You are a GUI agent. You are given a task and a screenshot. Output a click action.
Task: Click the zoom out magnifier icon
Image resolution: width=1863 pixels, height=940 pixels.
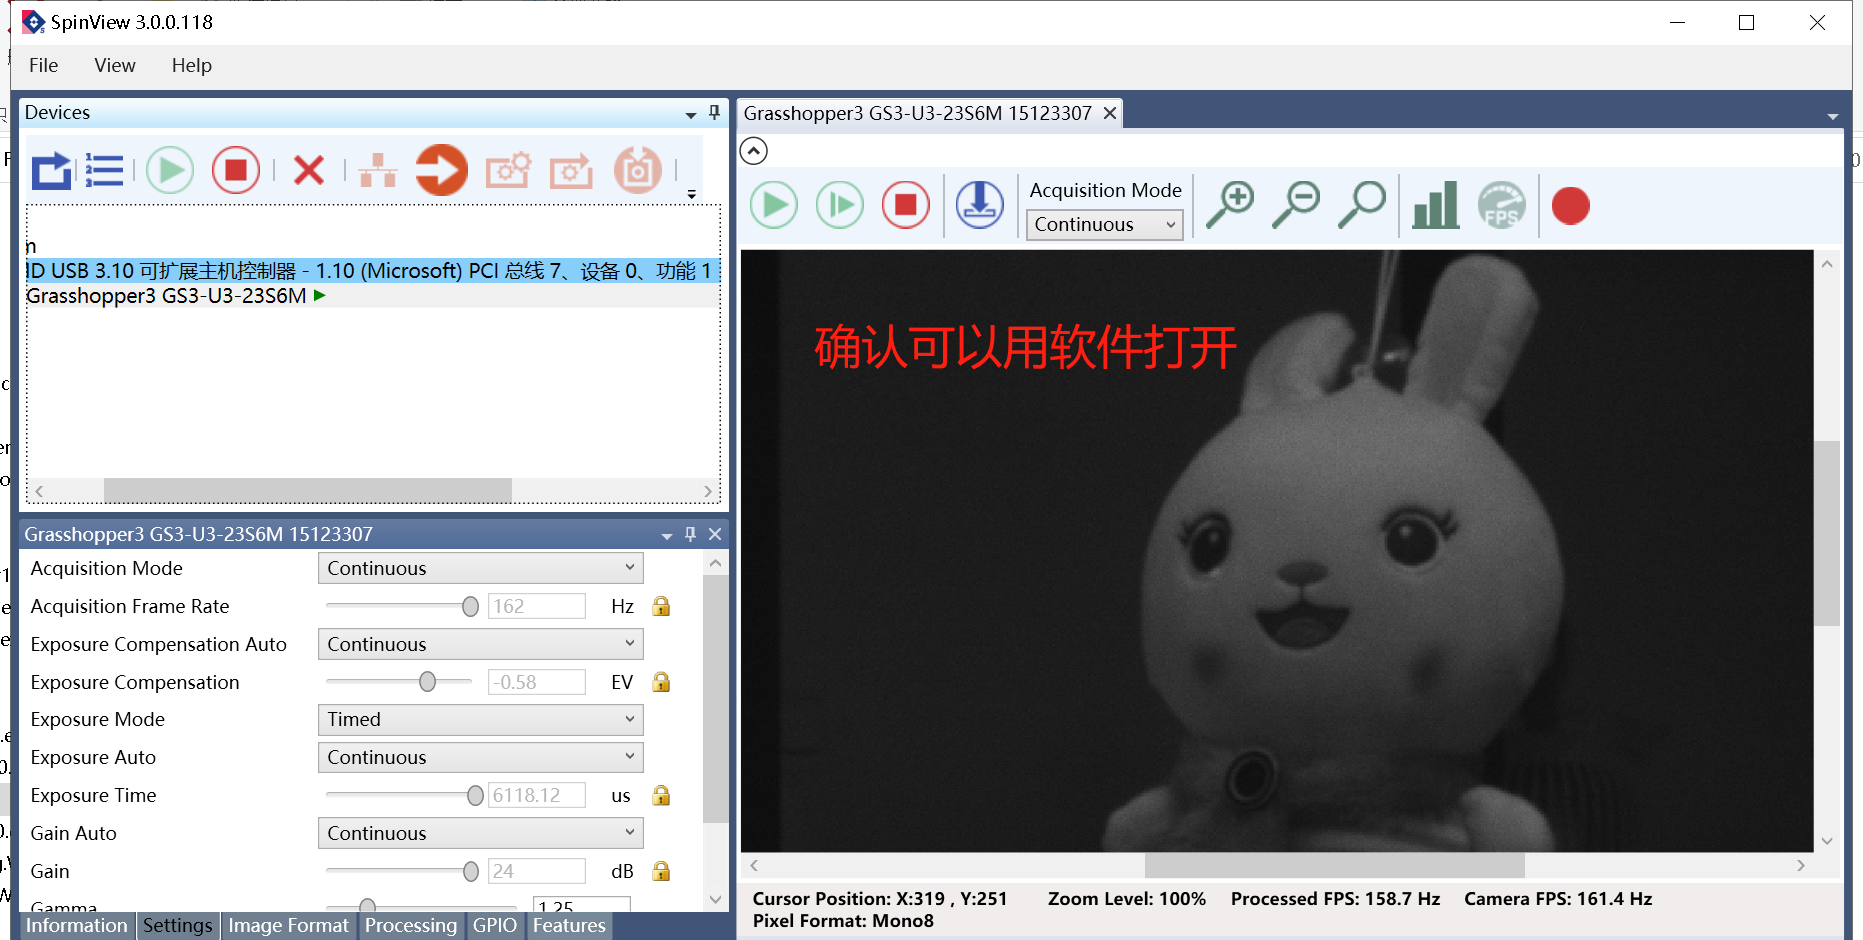[1296, 205]
